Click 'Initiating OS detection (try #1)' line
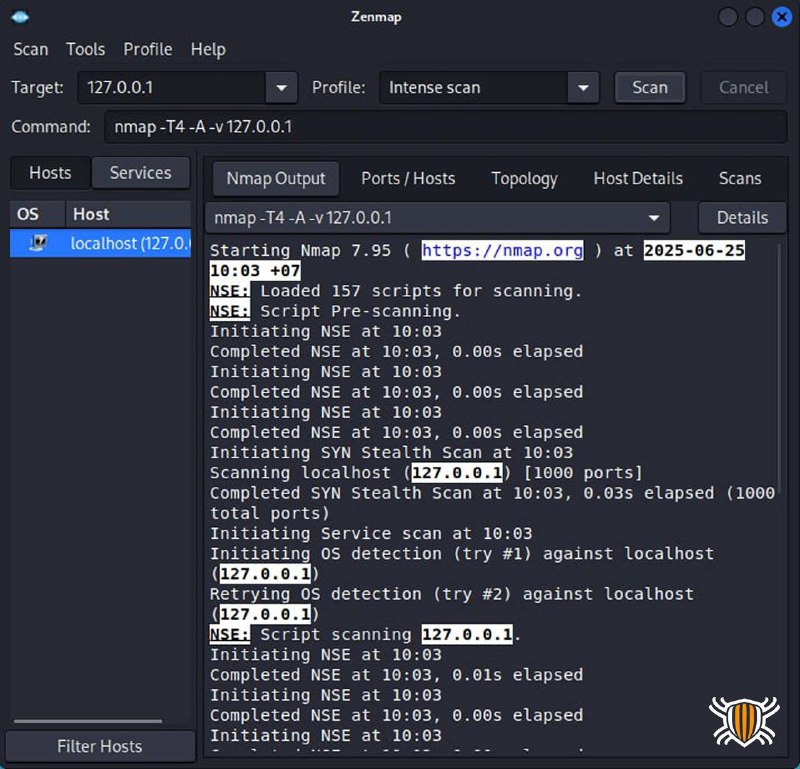The image size is (800, 769). click(462, 563)
